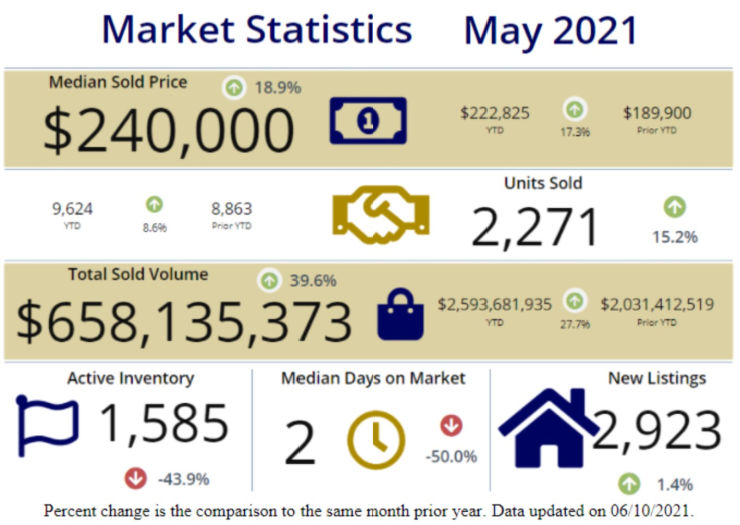Click green up arrow beside 18.9%
This screenshot has height=525, width=740.
(233, 88)
